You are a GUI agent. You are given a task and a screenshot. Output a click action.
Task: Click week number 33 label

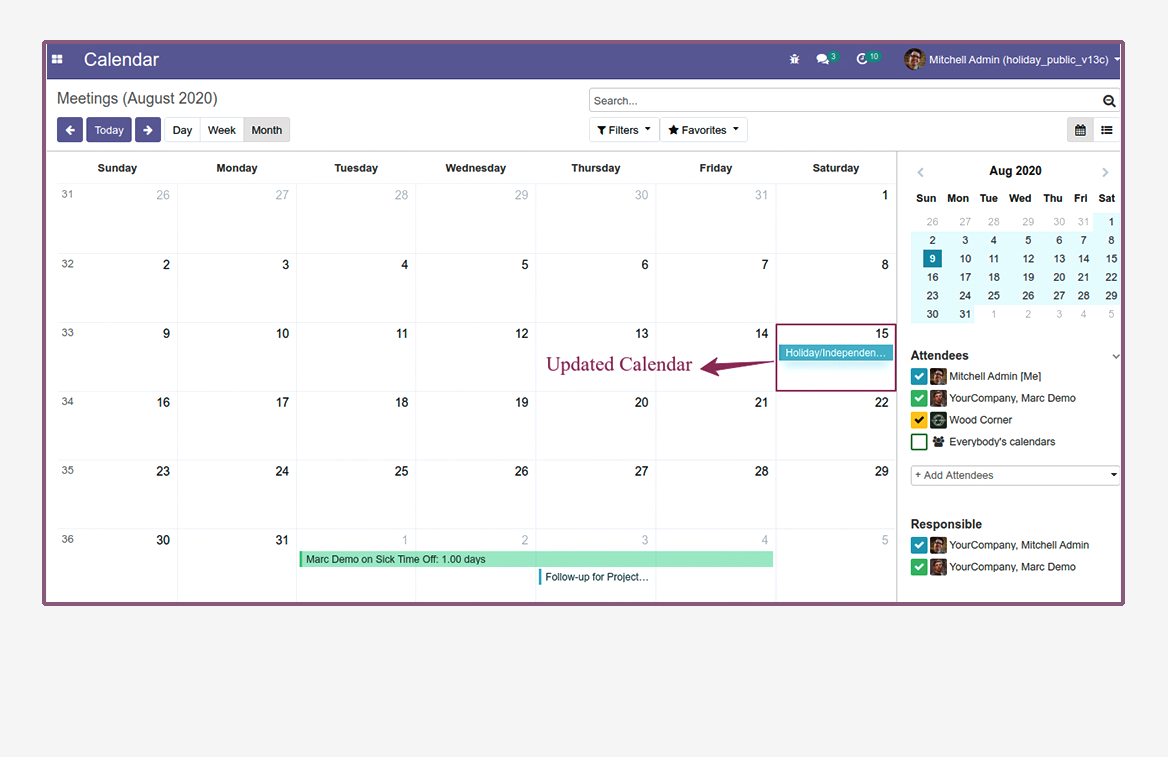(x=68, y=333)
